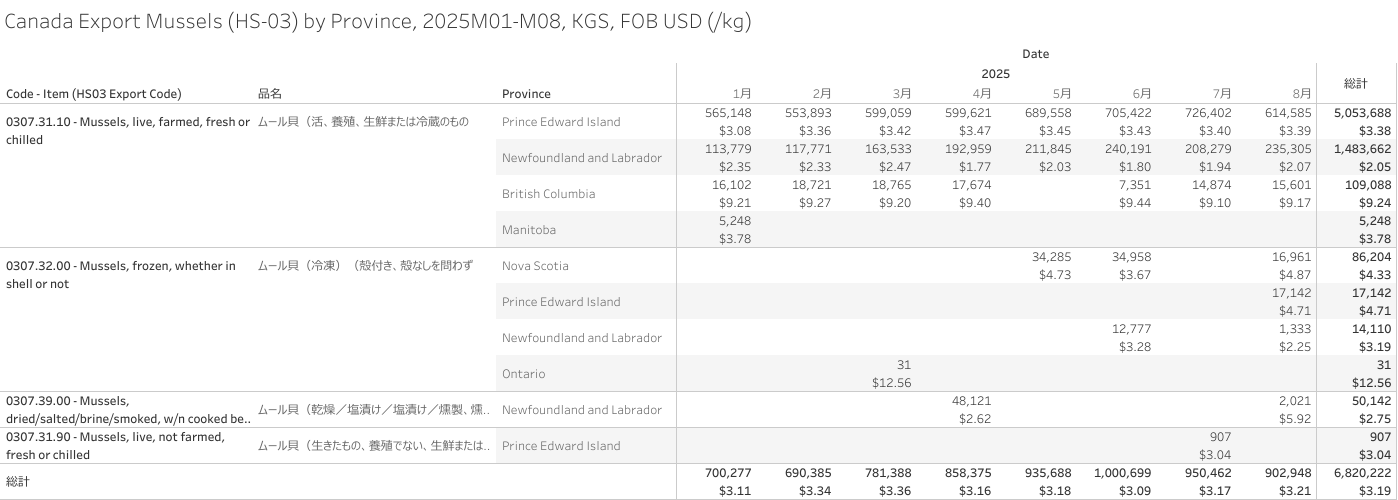The image size is (1398, 500).
Task: Select the 品名 column header
Action: 270,94
